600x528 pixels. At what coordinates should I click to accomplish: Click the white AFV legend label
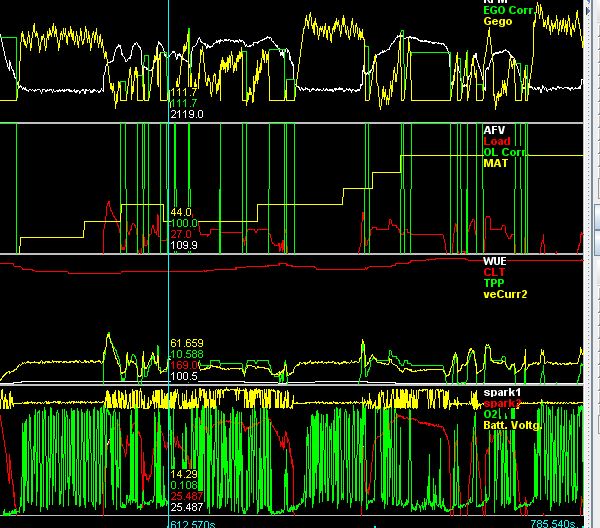pos(494,130)
